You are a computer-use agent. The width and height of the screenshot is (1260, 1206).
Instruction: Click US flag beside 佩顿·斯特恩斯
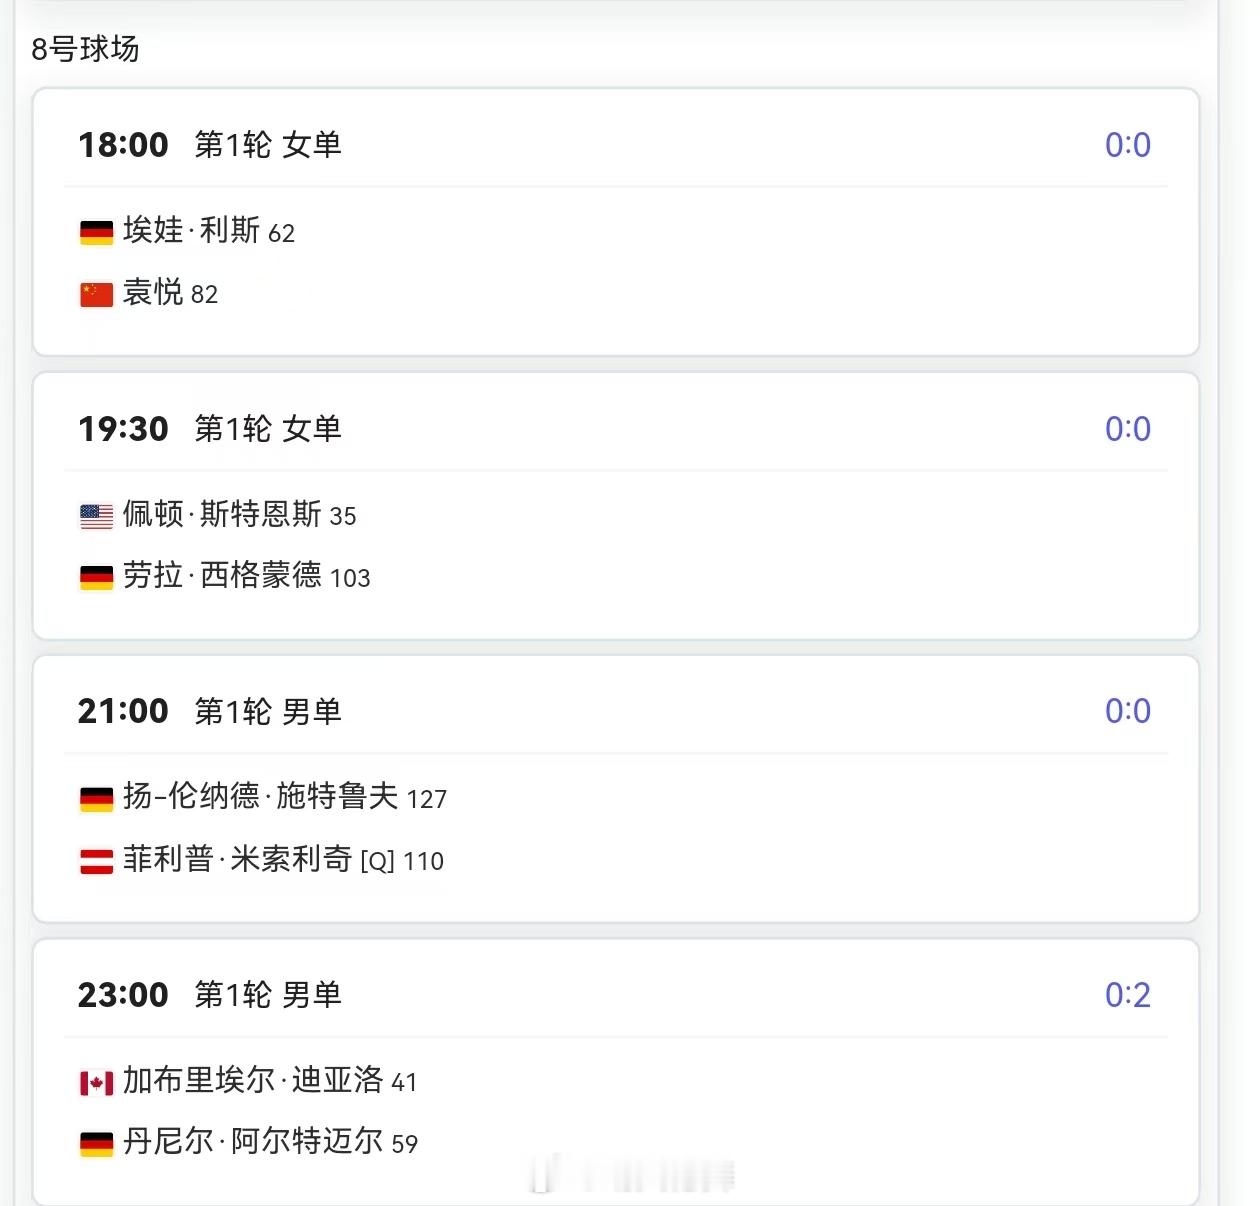(97, 517)
